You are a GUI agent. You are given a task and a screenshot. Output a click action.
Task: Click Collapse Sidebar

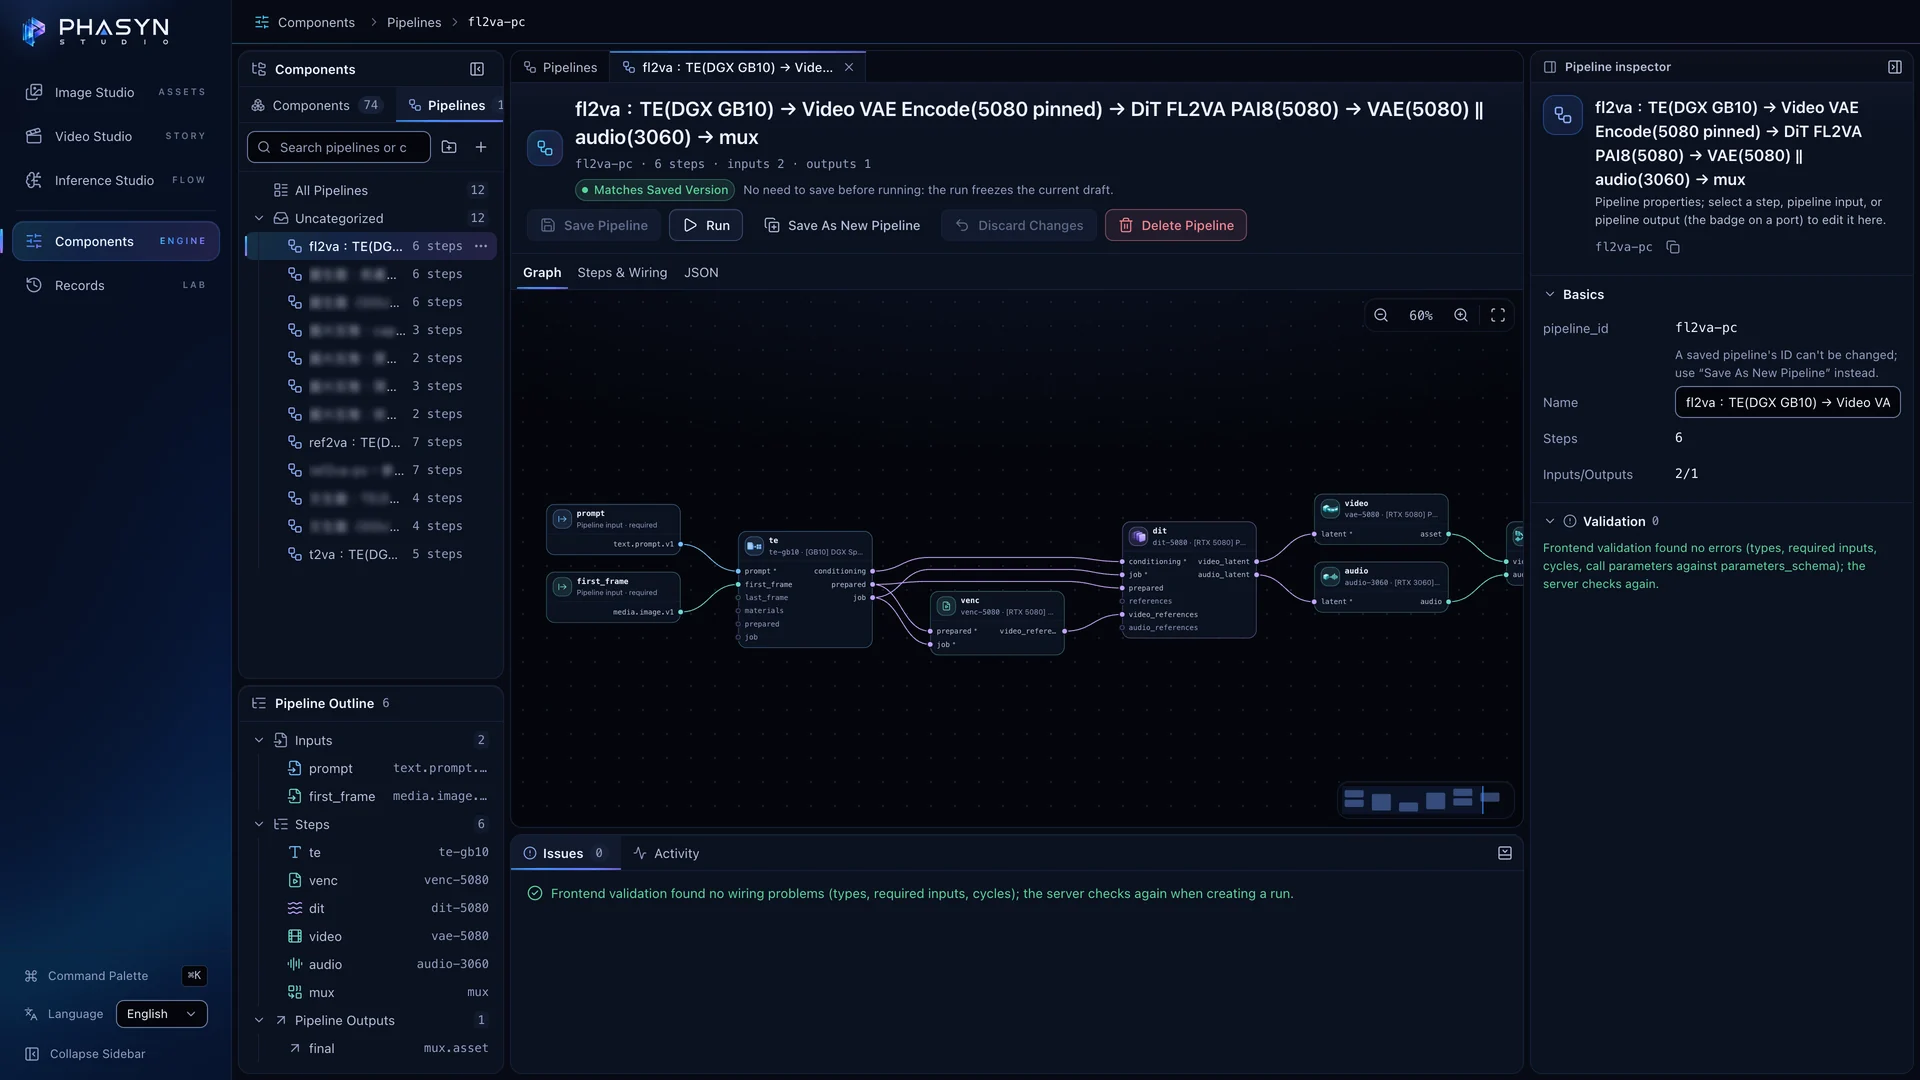click(x=86, y=1054)
